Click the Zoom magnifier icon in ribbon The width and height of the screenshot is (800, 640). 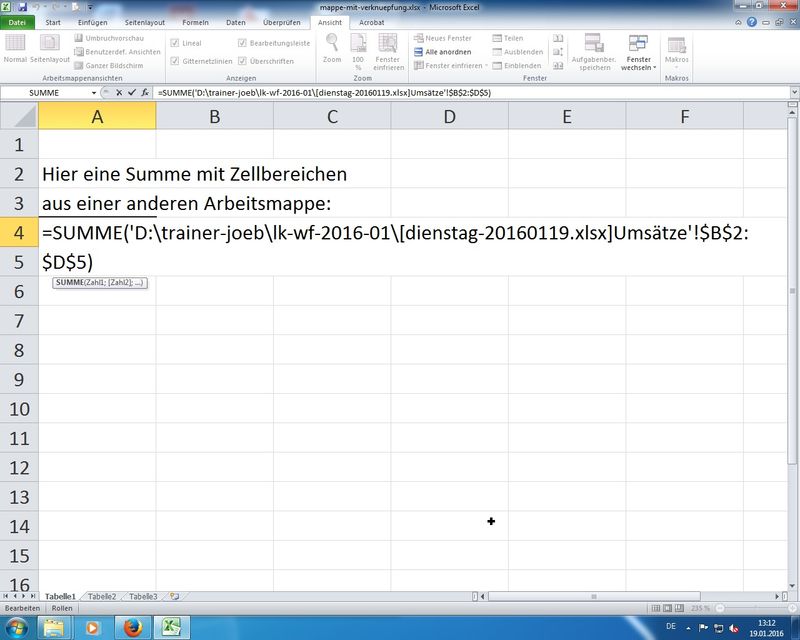tap(332, 44)
